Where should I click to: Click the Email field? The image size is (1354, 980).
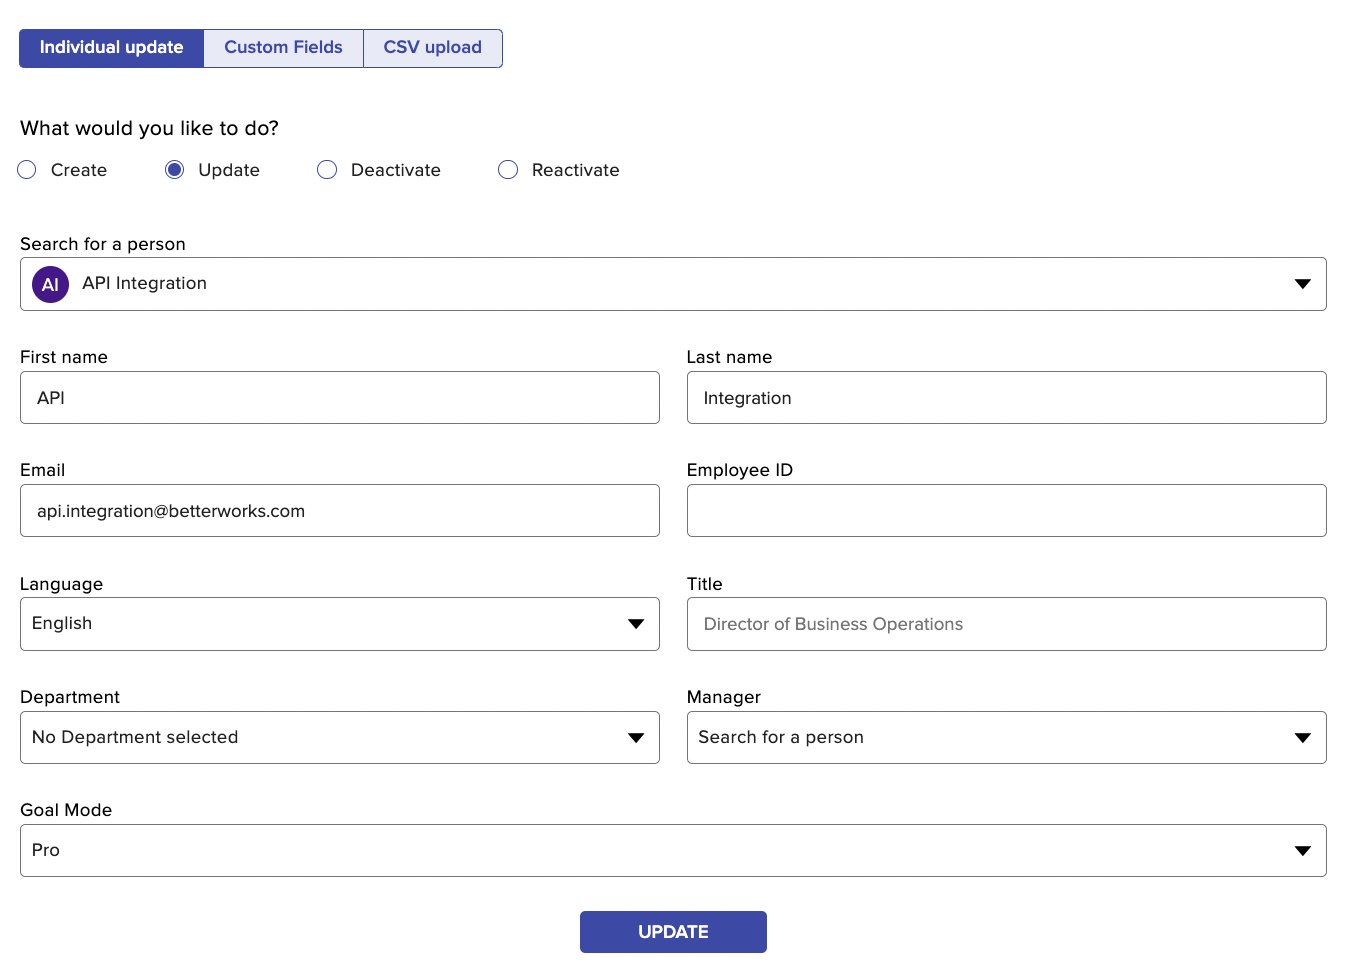(340, 511)
